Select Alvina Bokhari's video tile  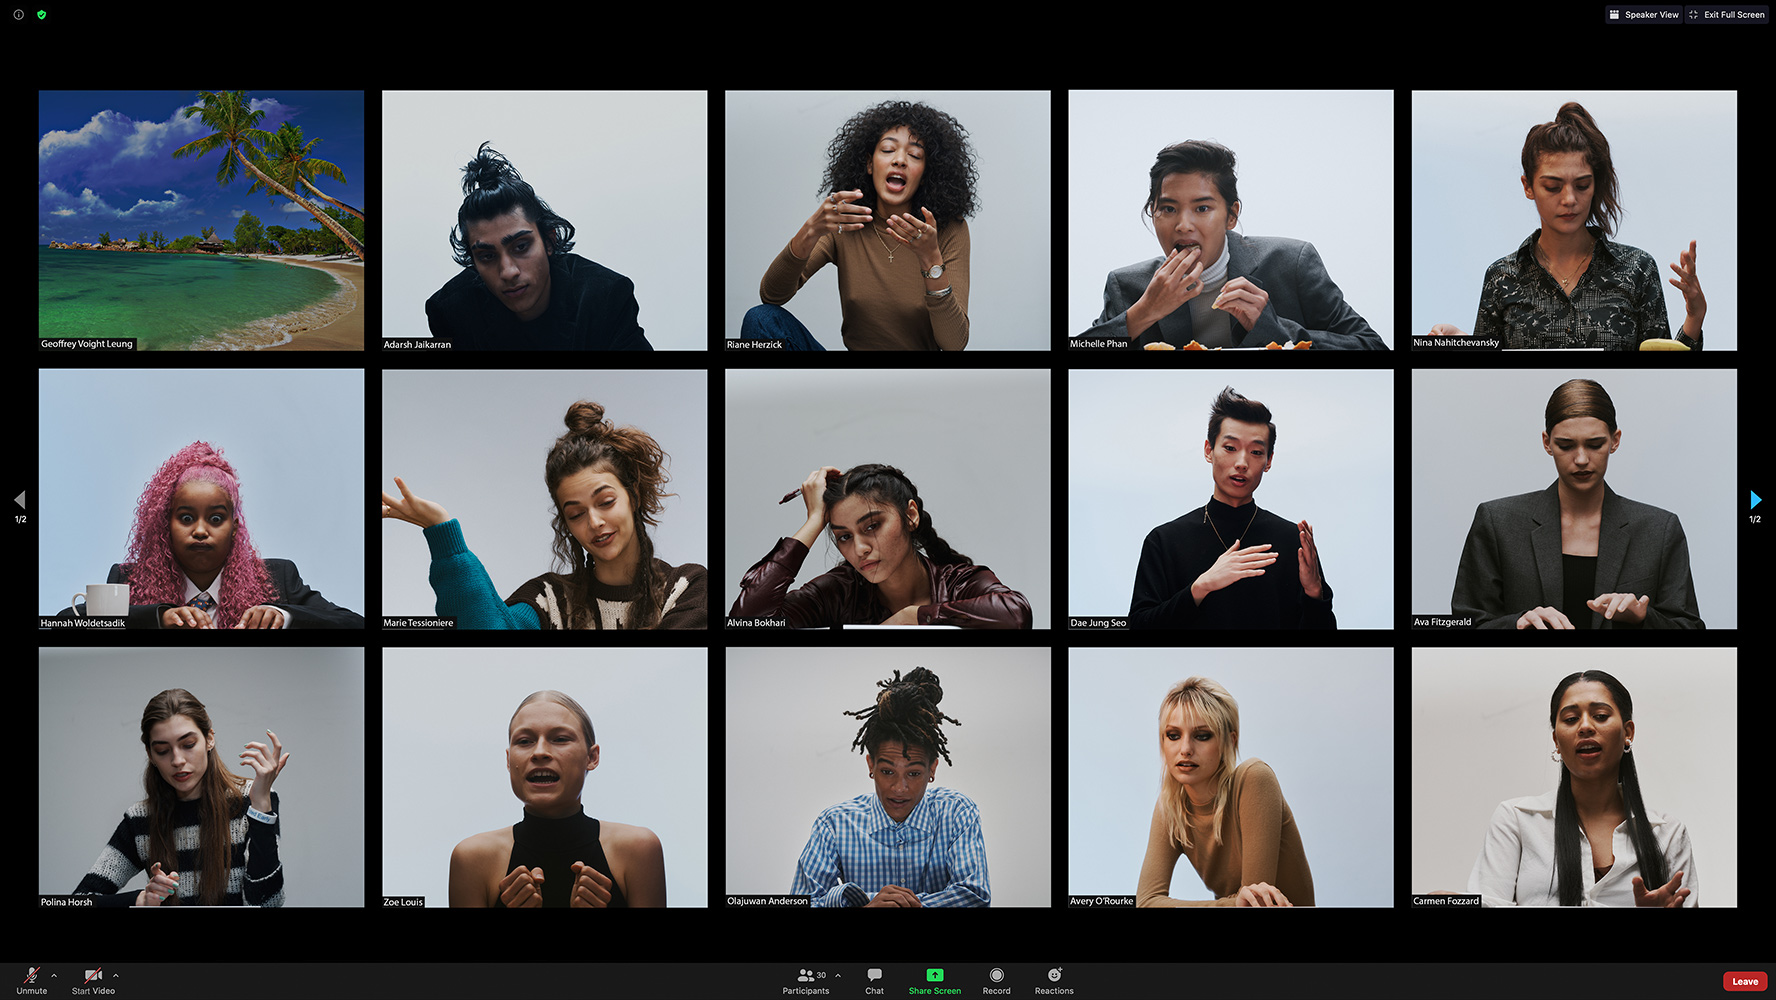pos(888,499)
